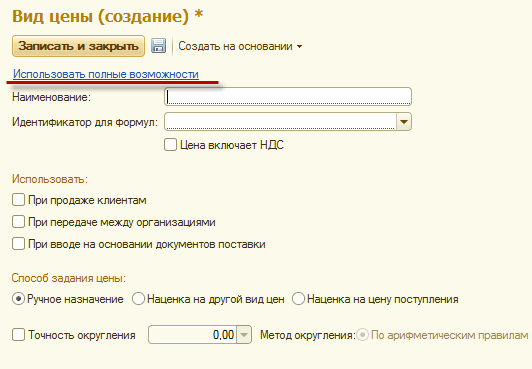The width and height of the screenshot is (532, 369).
Task: Tick При вводе на основании документов поставки
Action: (18, 244)
